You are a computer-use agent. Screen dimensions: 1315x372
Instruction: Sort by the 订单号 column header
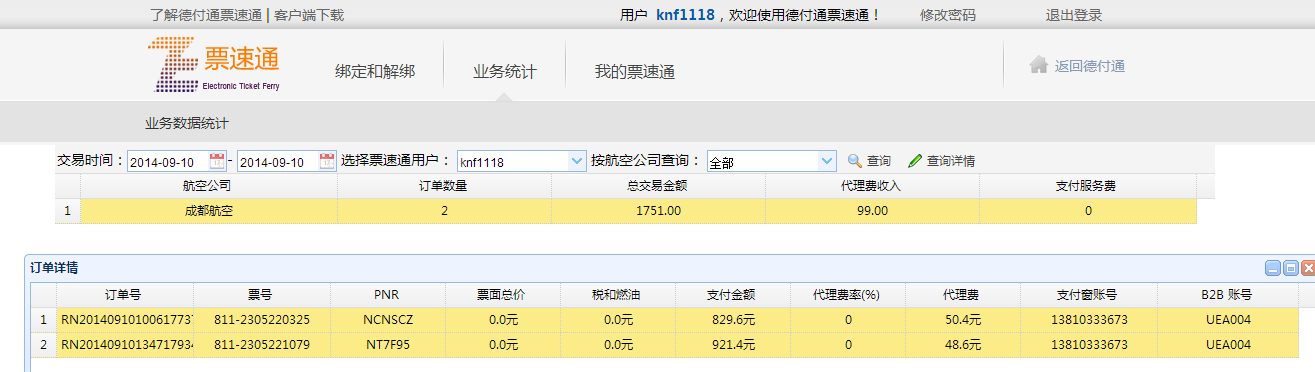124,295
